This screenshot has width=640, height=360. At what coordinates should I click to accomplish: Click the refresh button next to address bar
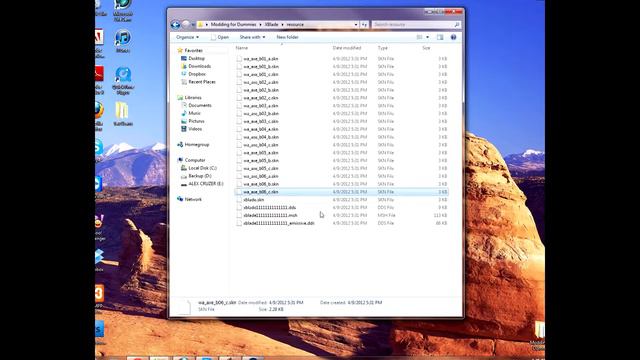[364, 24]
